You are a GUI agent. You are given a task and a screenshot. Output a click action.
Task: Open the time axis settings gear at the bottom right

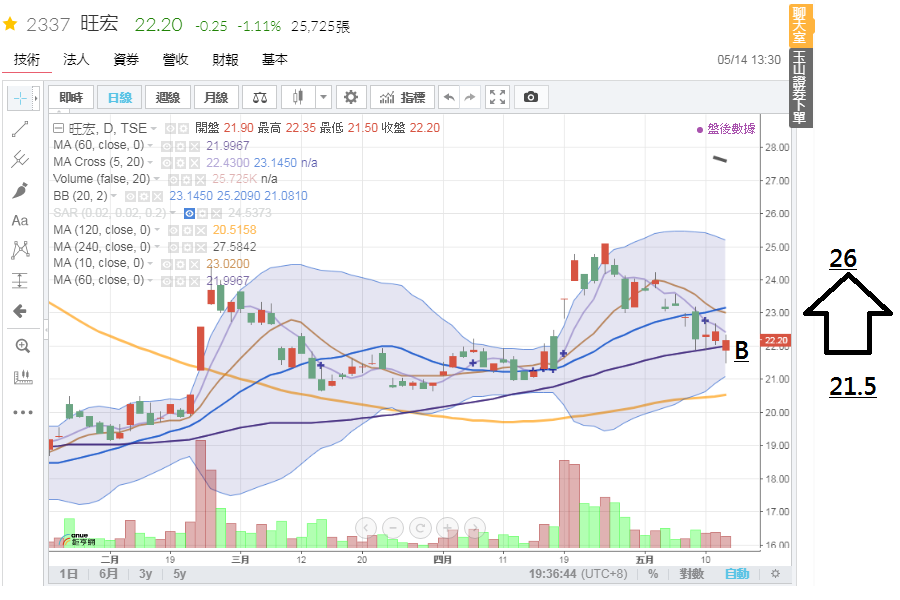(775, 574)
